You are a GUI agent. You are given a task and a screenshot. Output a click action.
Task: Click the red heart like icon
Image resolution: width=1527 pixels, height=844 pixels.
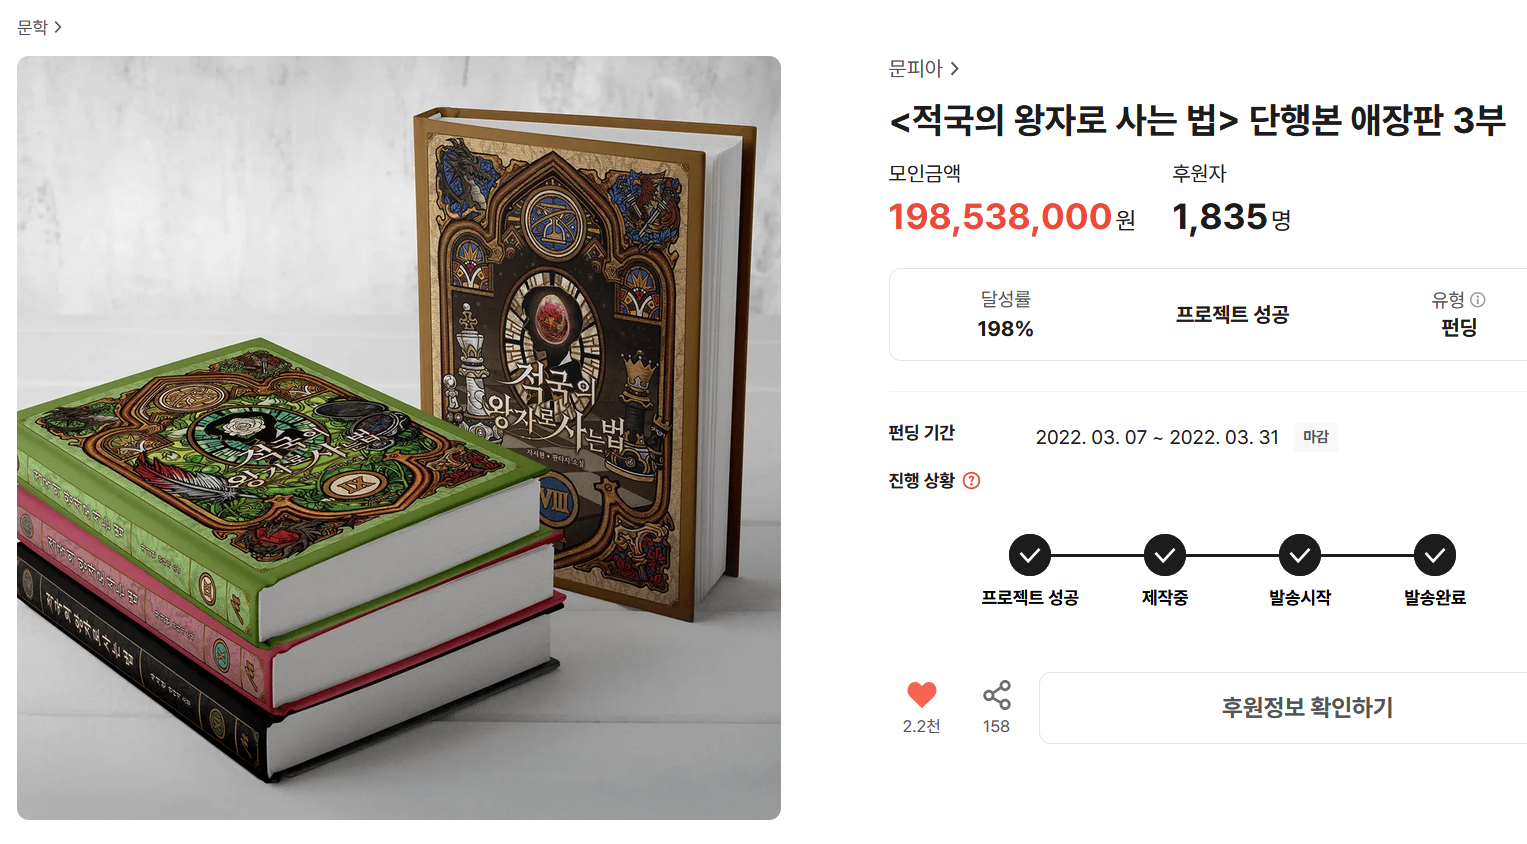pyautogui.click(x=921, y=694)
